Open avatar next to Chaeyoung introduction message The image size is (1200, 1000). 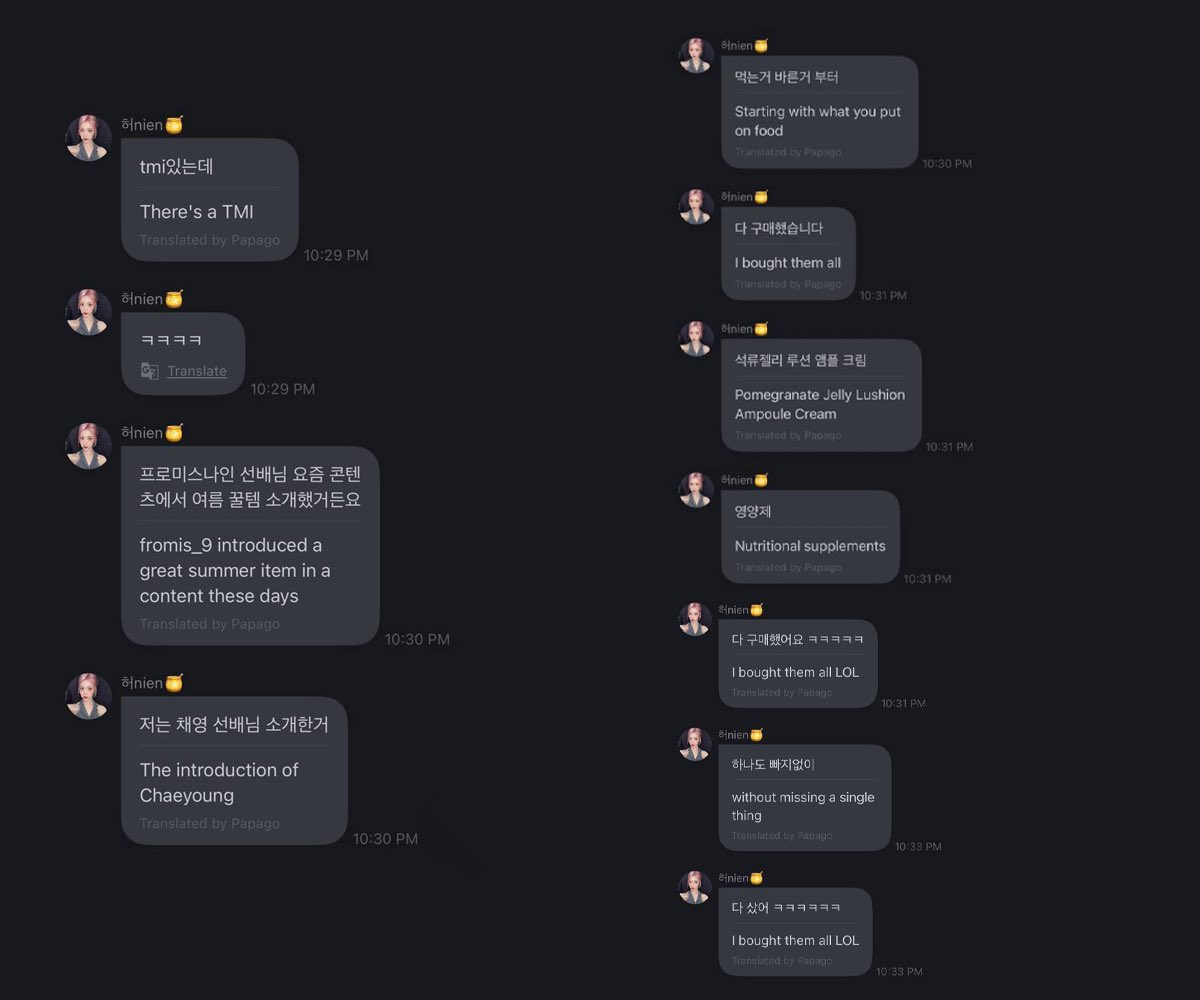coord(88,695)
